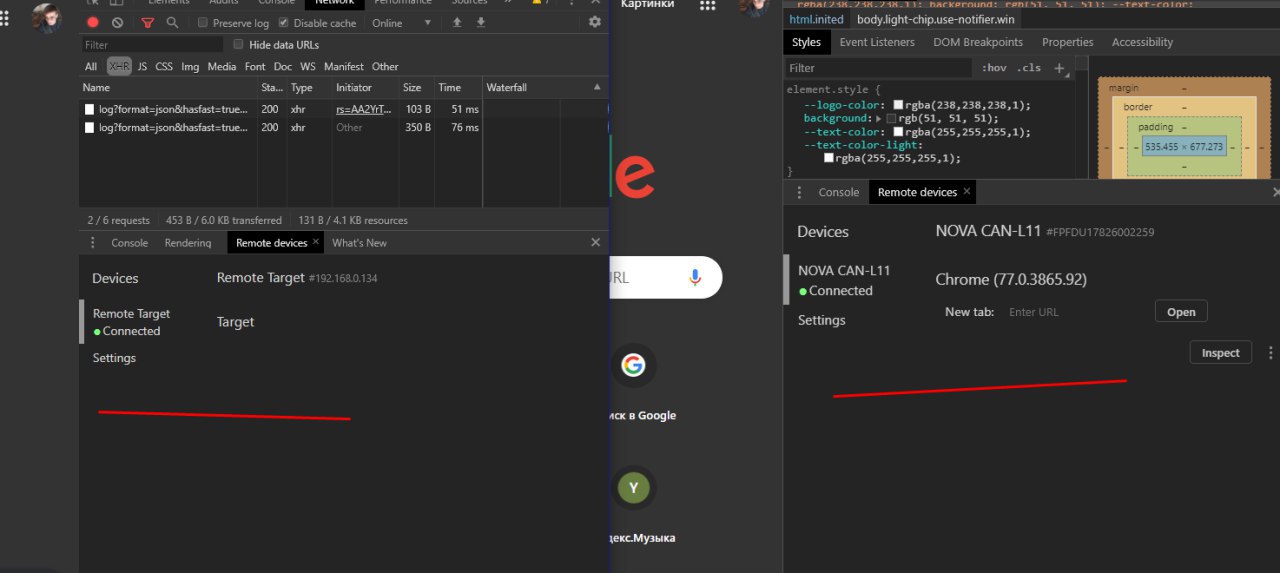The width and height of the screenshot is (1280, 573).
Task: Select the Remote Target device entry
Action: tap(132, 322)
